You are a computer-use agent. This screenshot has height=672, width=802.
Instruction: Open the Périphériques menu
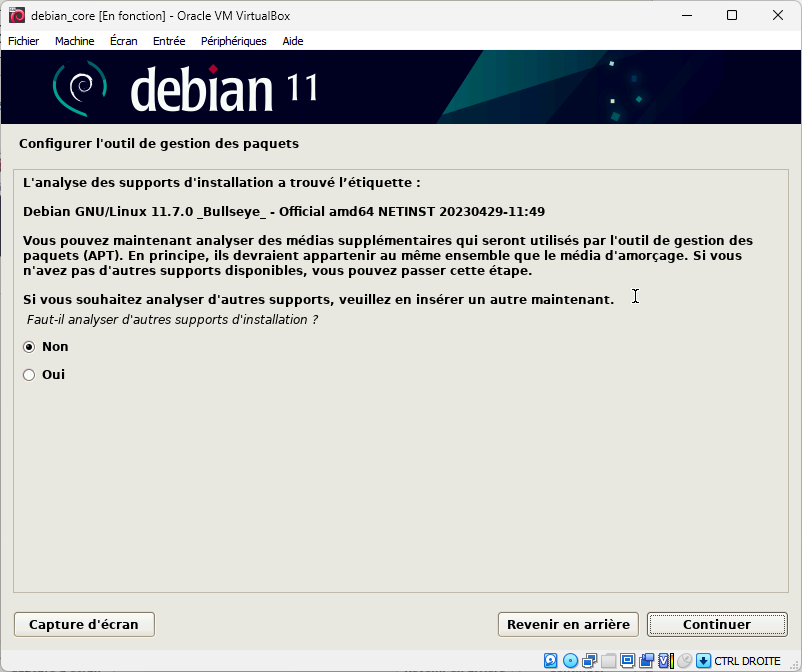coord(234,41)
